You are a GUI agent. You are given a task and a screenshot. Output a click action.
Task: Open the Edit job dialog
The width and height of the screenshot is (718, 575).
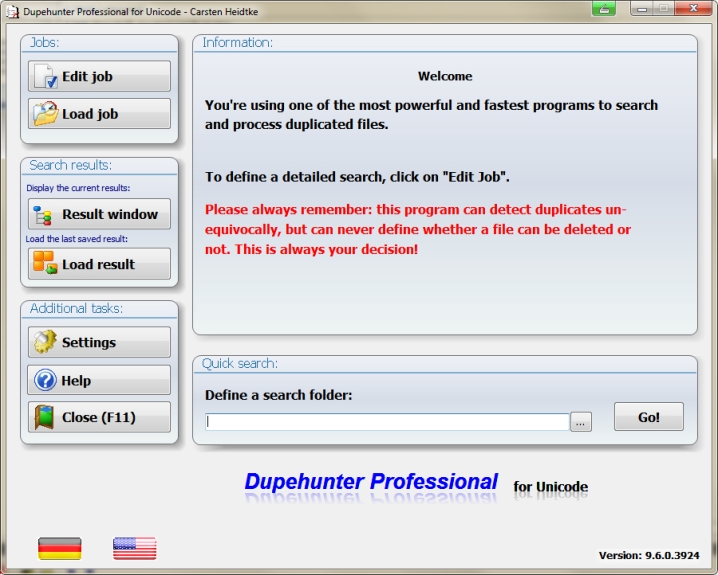tap(99, 77)
